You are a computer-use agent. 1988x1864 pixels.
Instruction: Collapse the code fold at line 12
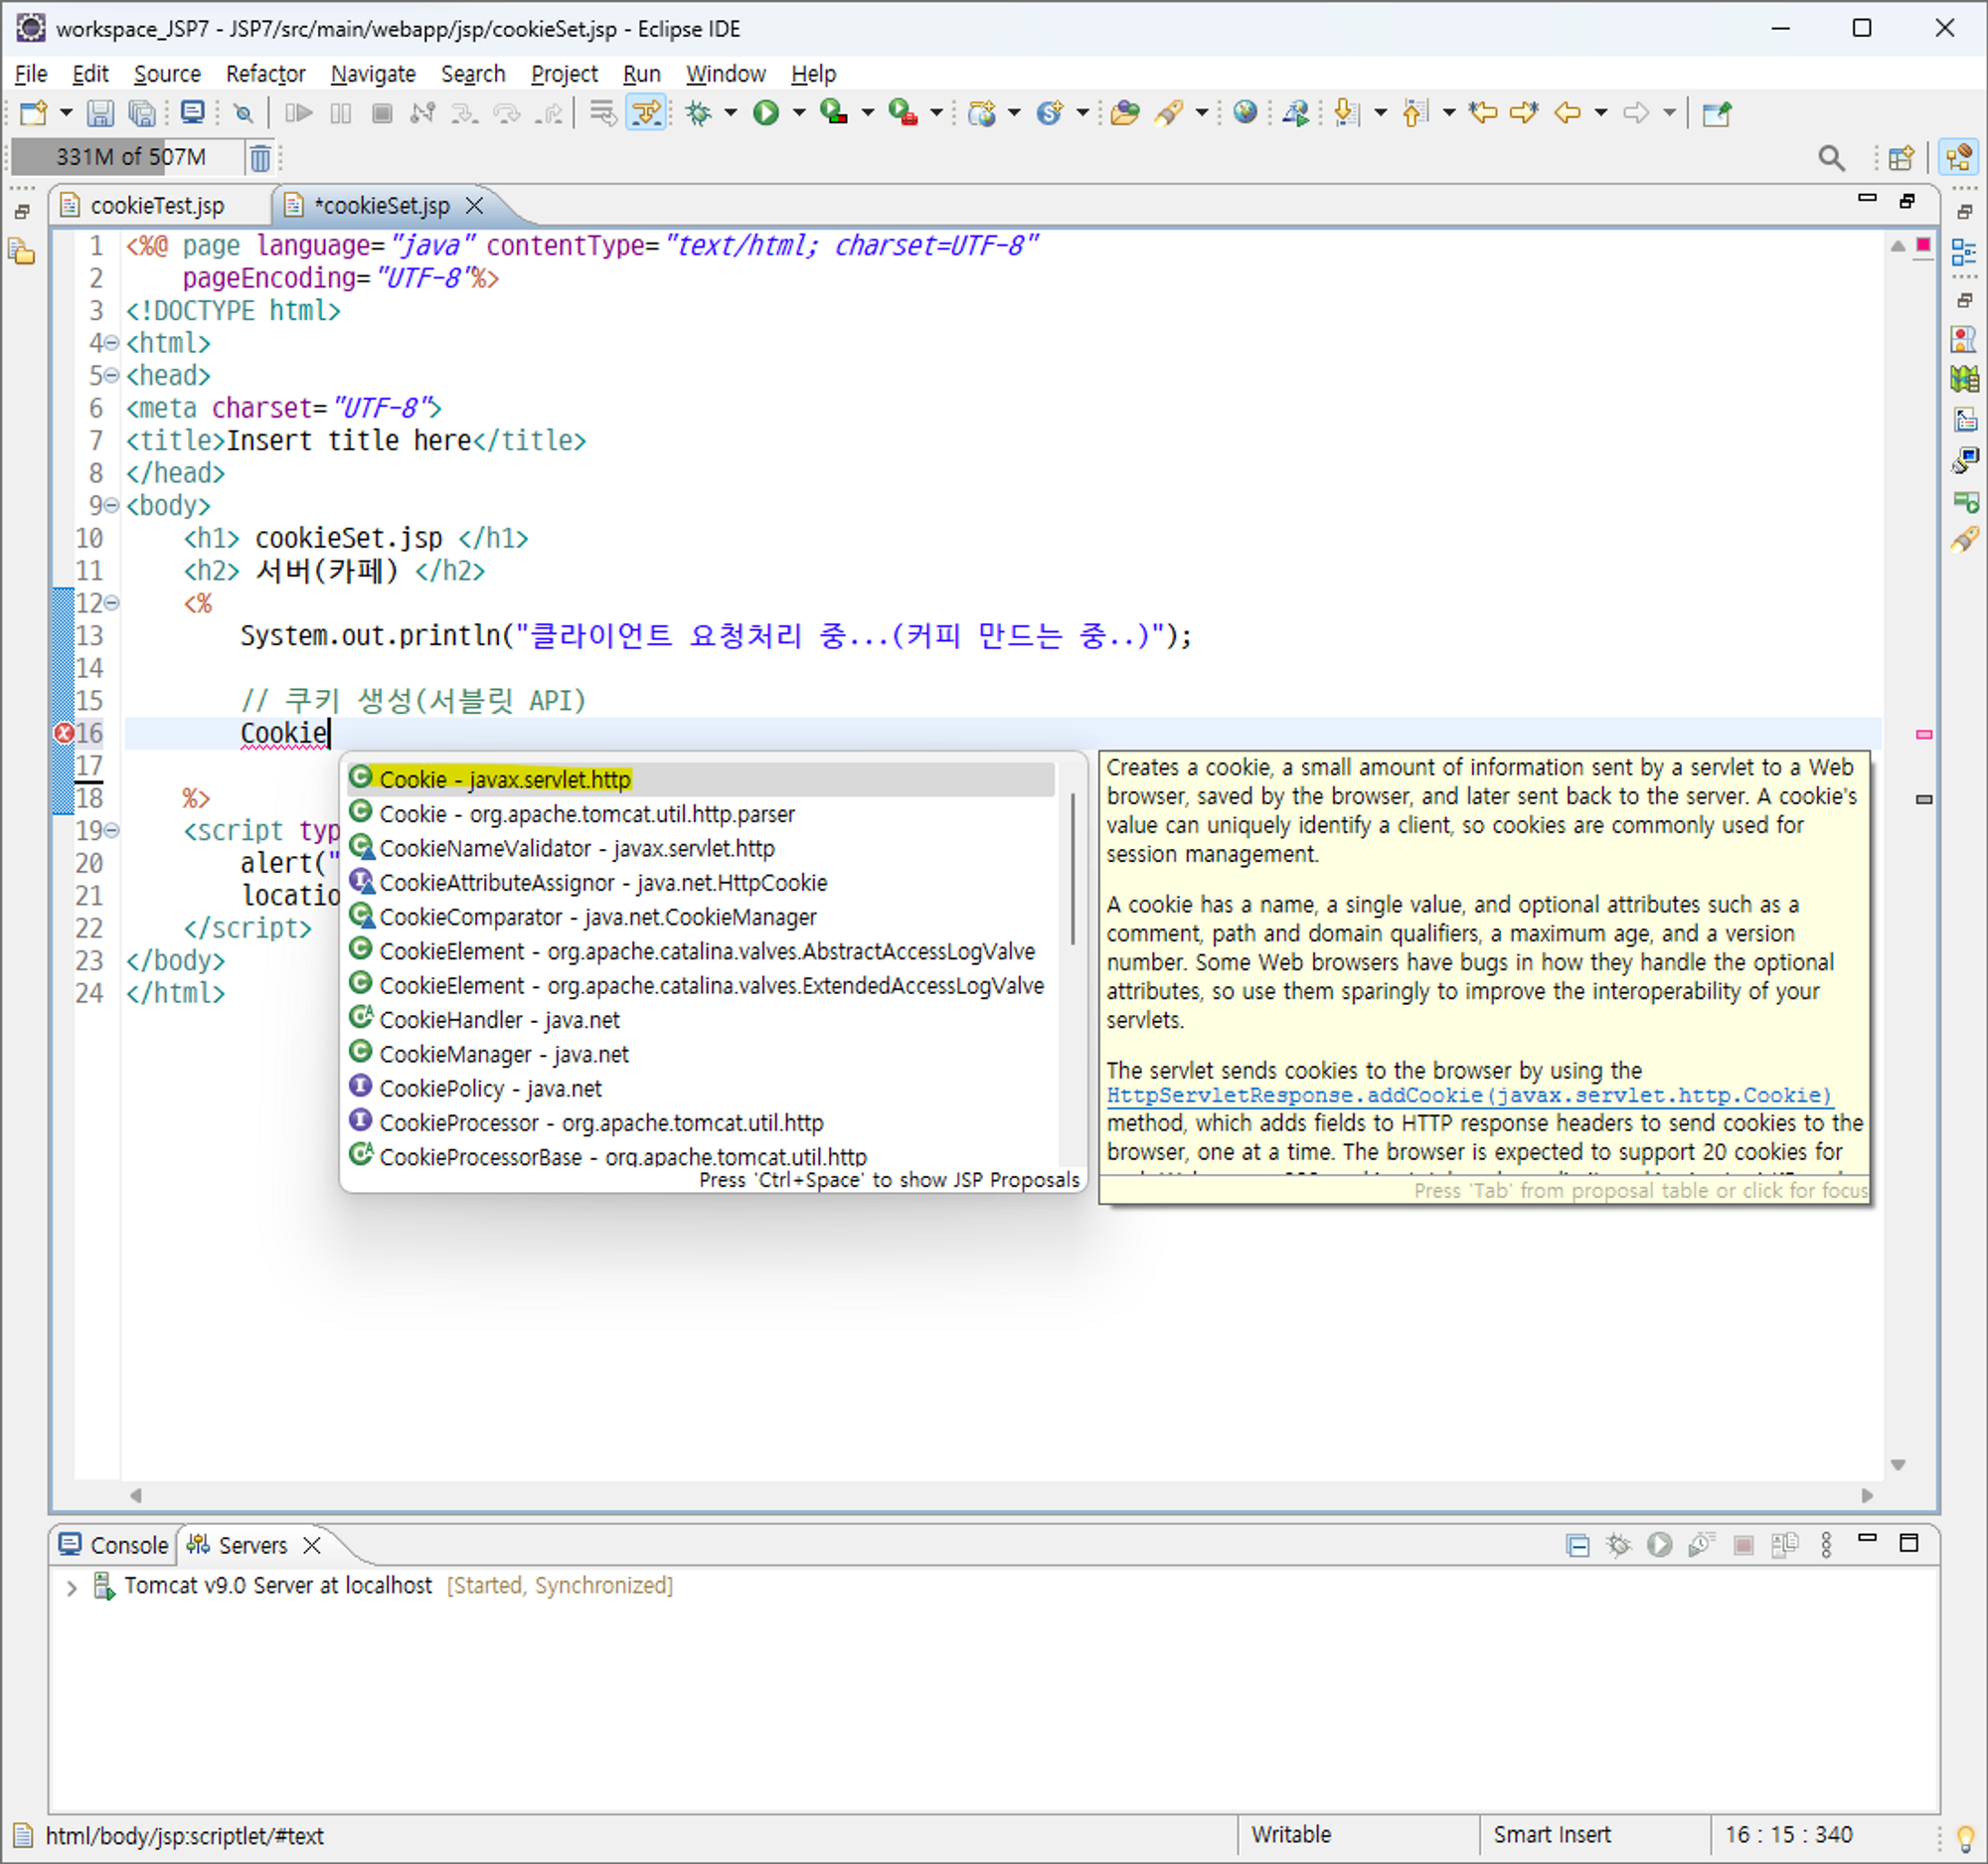[113, 603]
